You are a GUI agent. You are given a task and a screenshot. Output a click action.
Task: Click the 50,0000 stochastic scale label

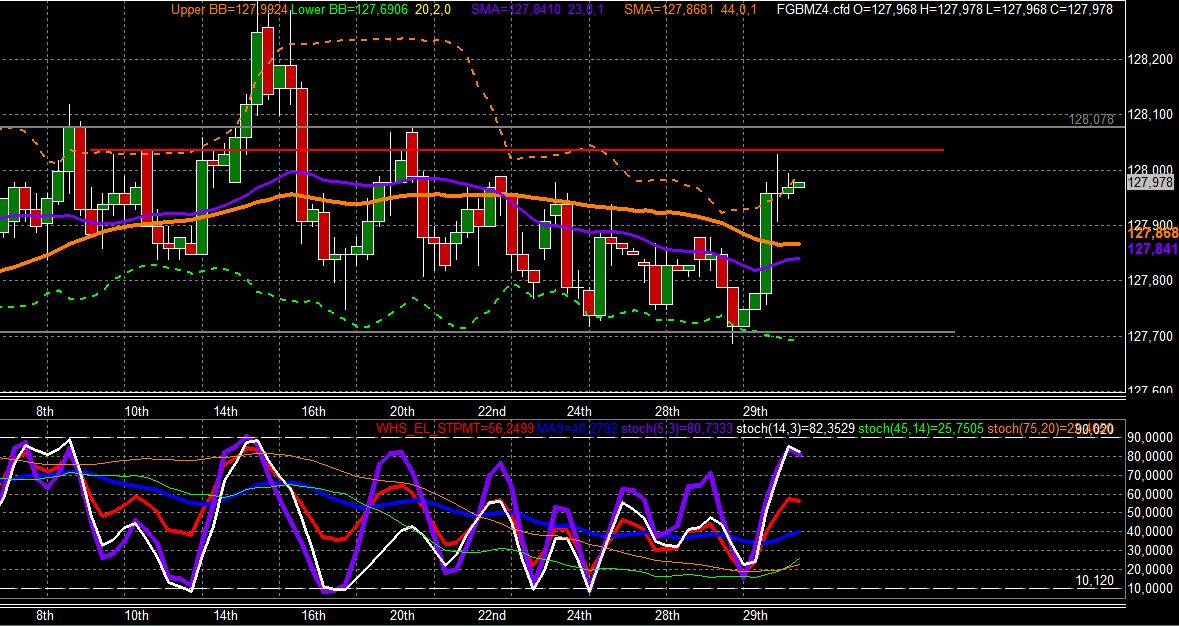click(1151, 513)
